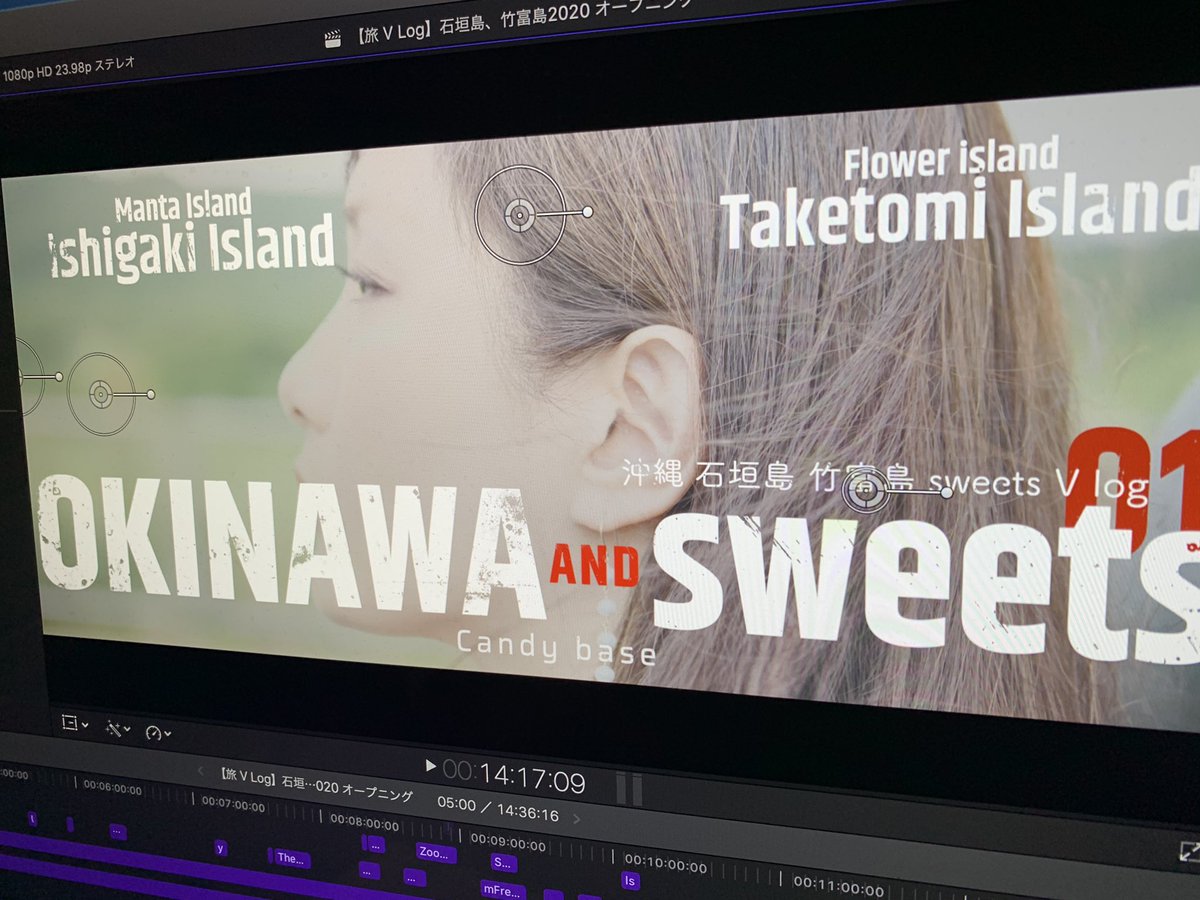Click the audio meters next to timecode

pos(629,788)
